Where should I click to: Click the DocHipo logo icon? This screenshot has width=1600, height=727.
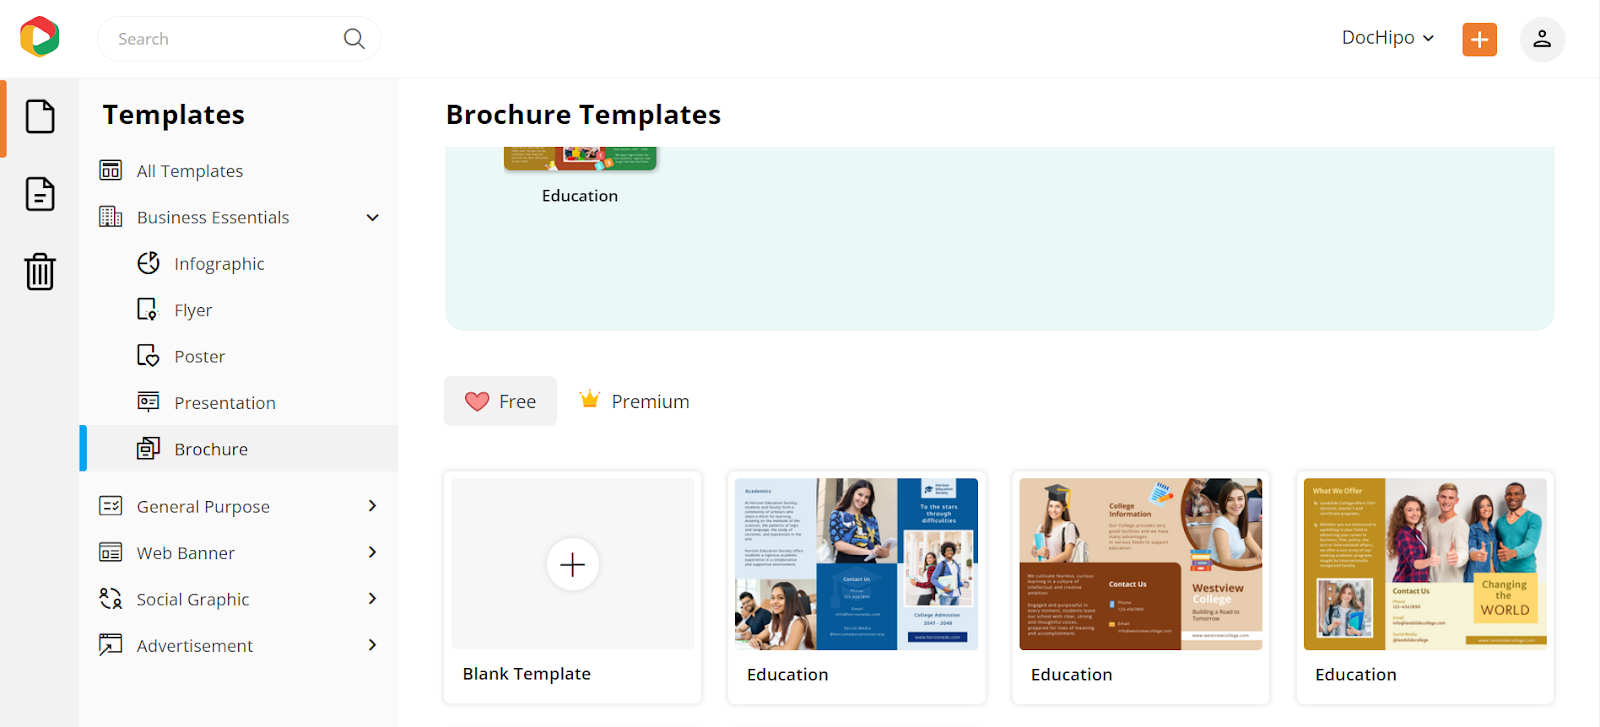coord(40,38)
